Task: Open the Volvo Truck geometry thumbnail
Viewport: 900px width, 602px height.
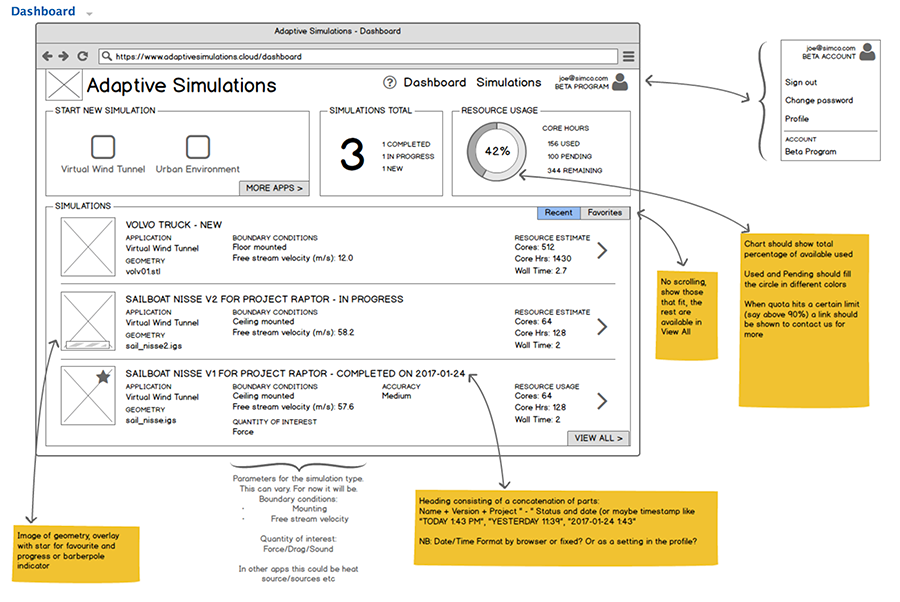Action: click(88, 247)
